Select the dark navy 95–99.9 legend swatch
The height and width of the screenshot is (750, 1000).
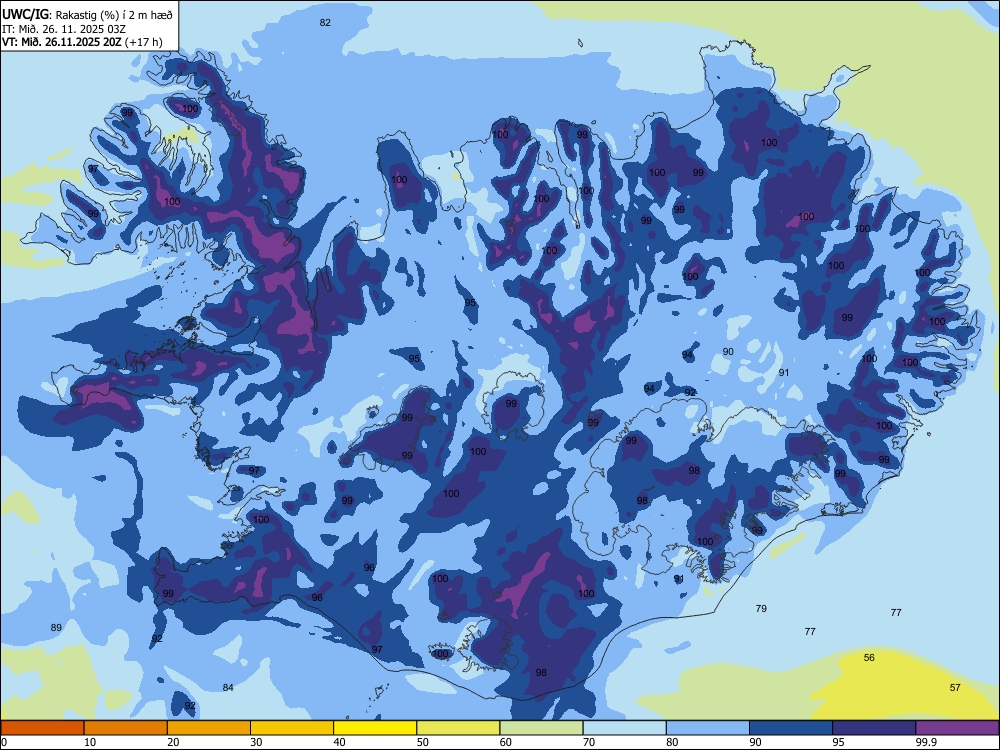874,728
